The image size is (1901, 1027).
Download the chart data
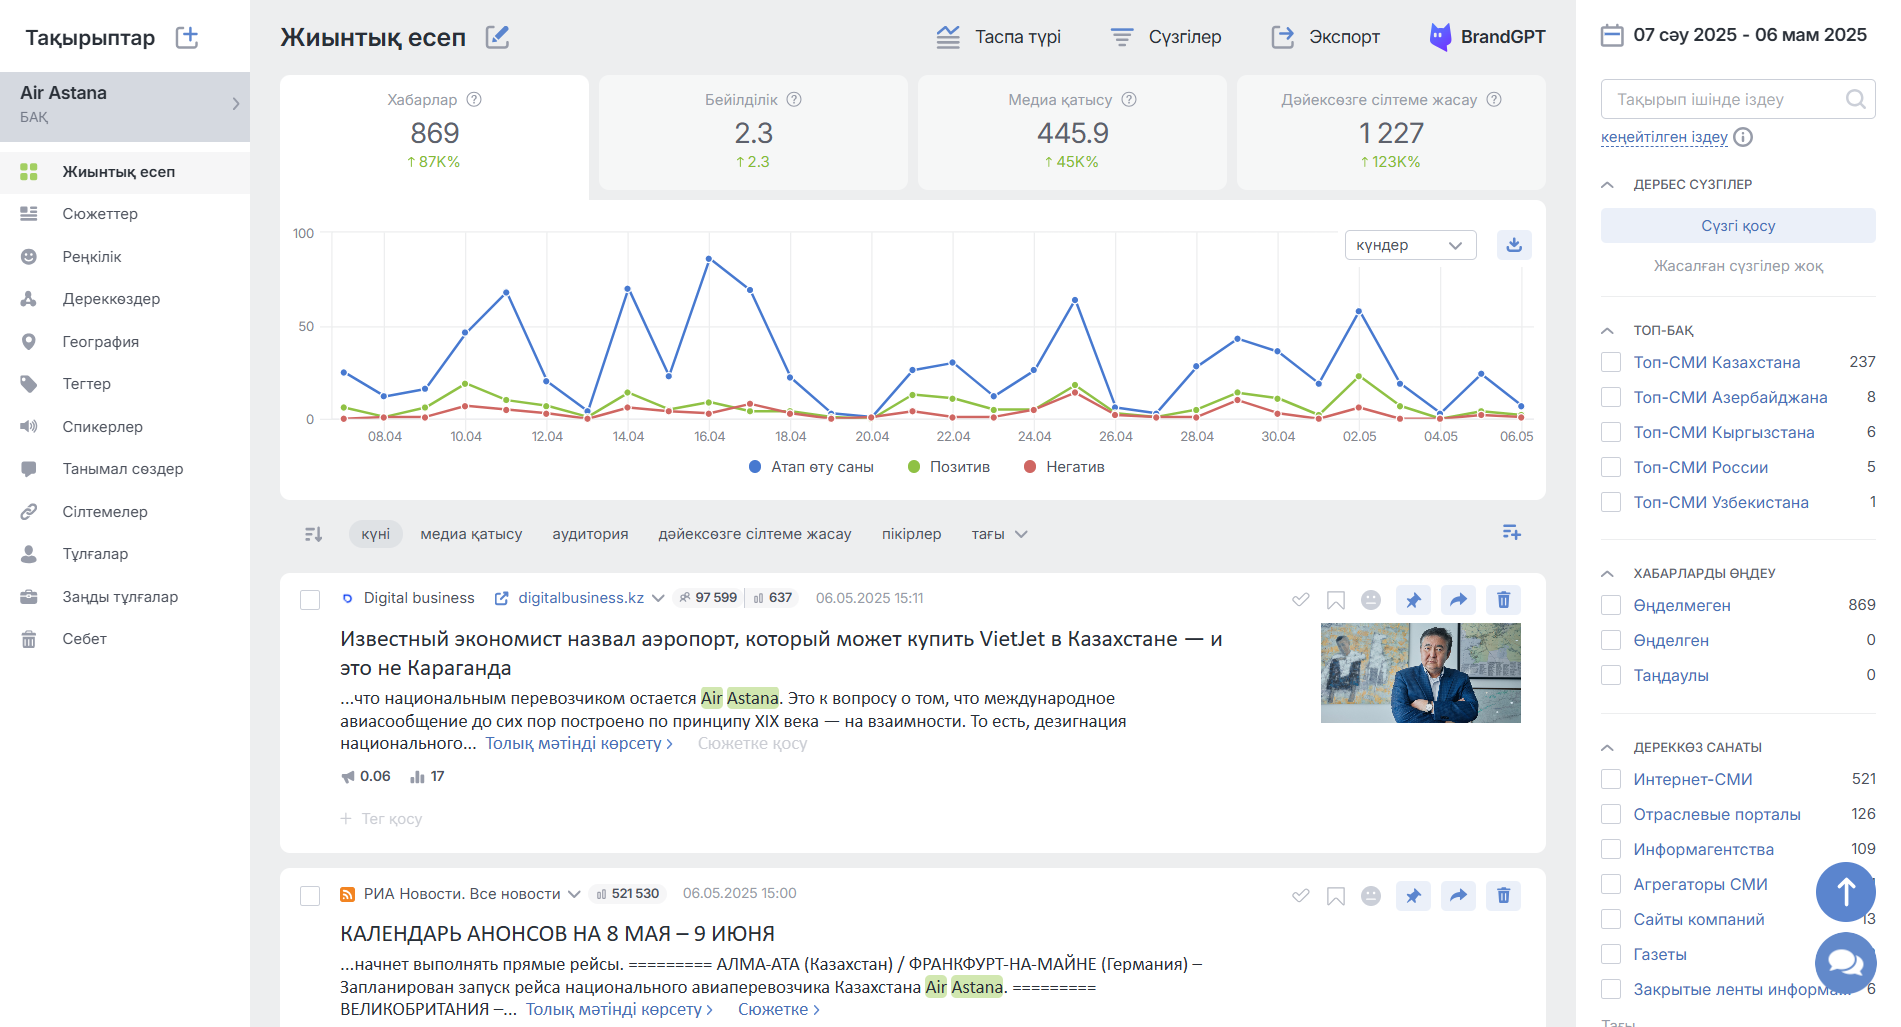(x=1514, y=245)
